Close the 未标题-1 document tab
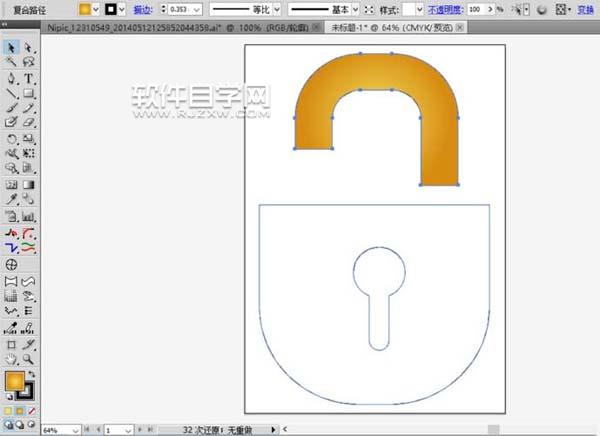 click(460, 27)
